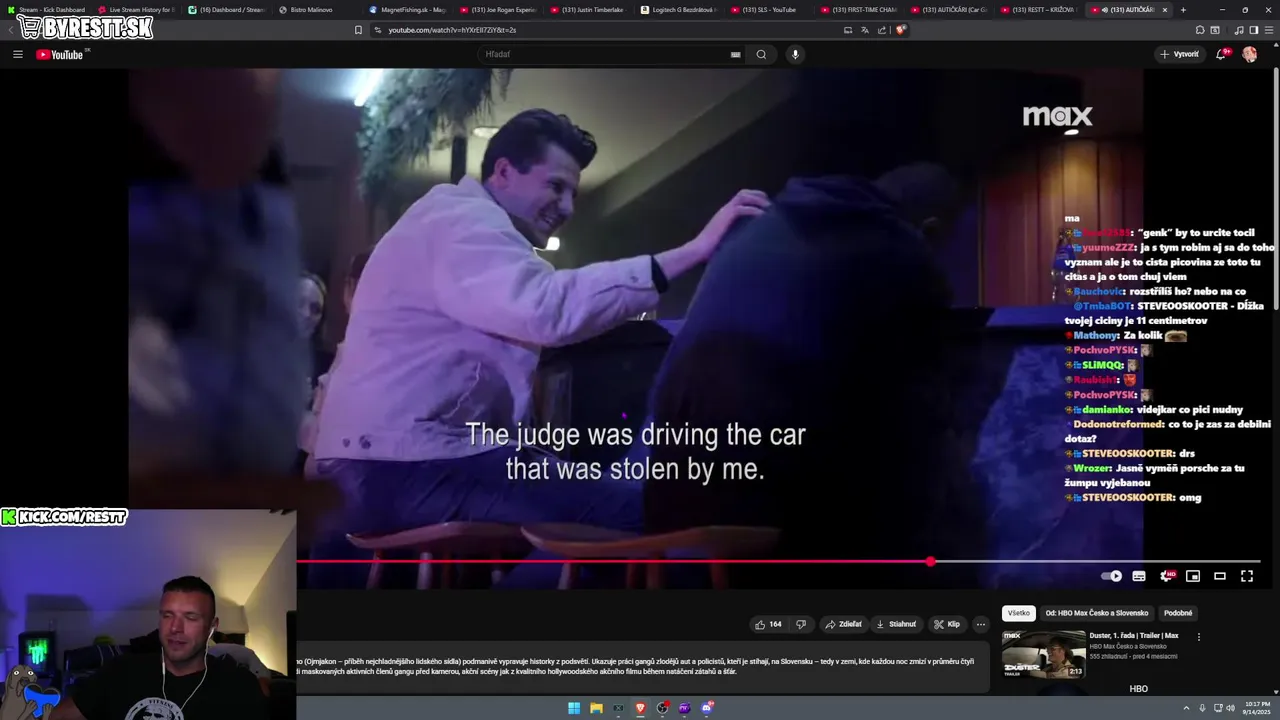Open more actions three-dot menu under video
The width and height of the screenshot is (1280, 720).
click(x=981, y=624)
